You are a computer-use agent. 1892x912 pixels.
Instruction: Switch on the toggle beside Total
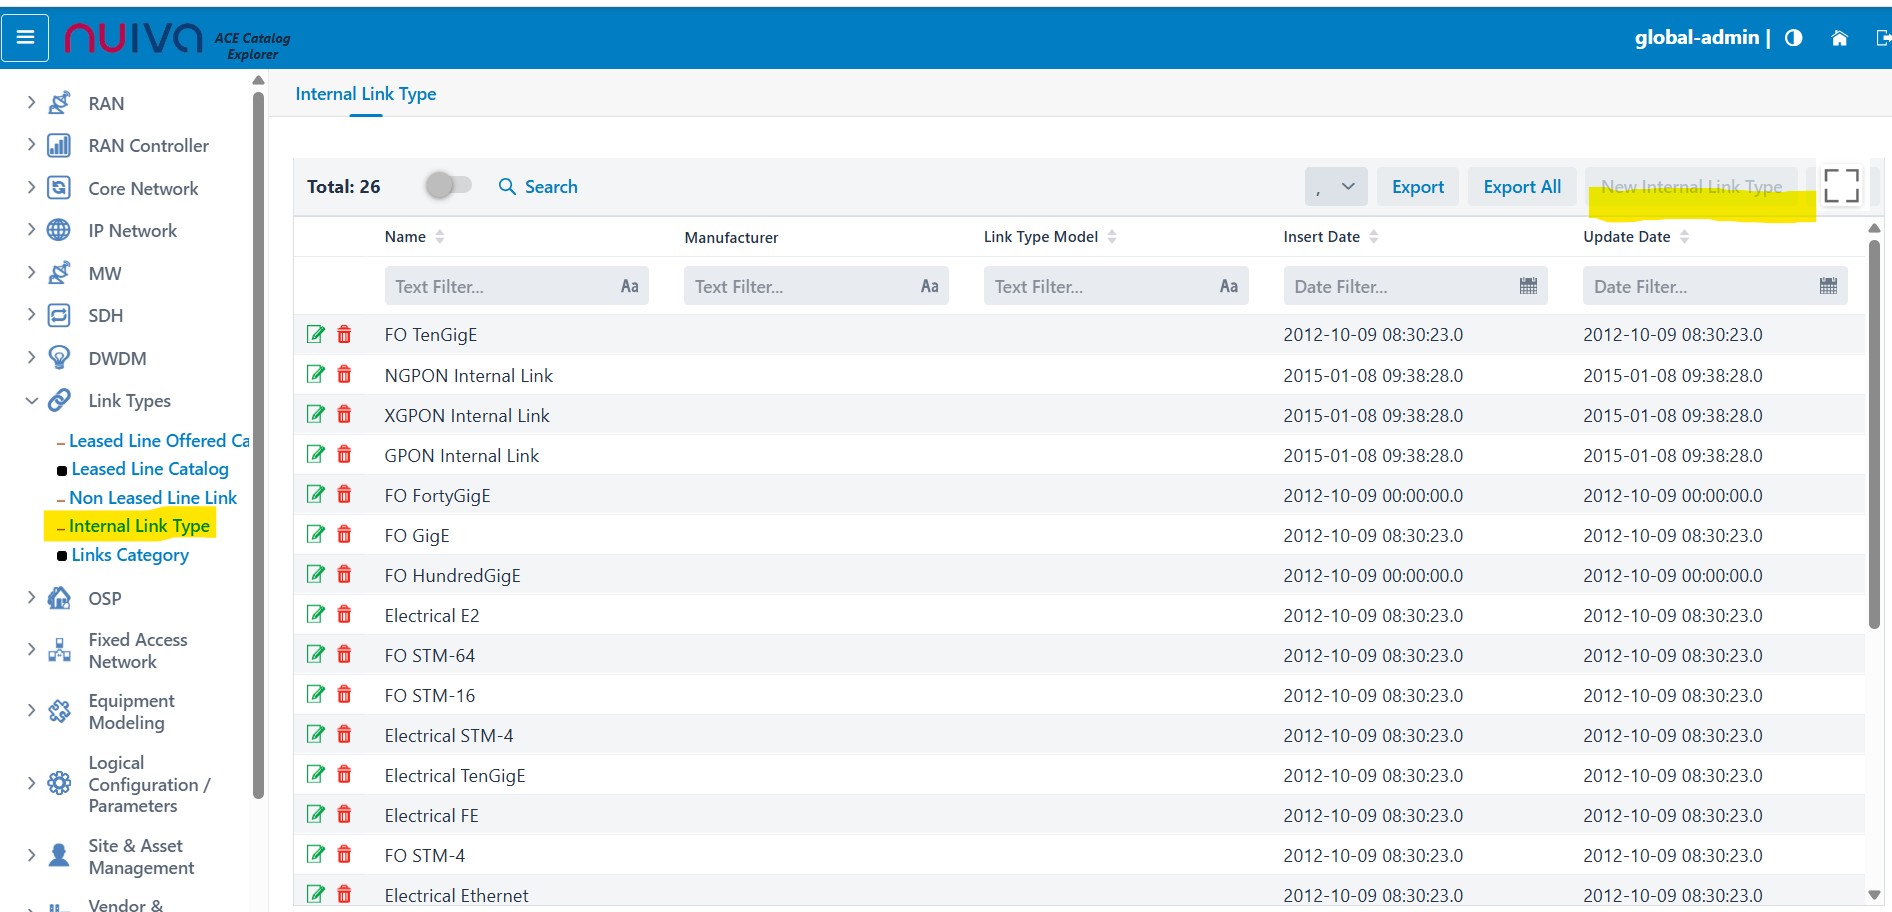[x=448, y=186]
